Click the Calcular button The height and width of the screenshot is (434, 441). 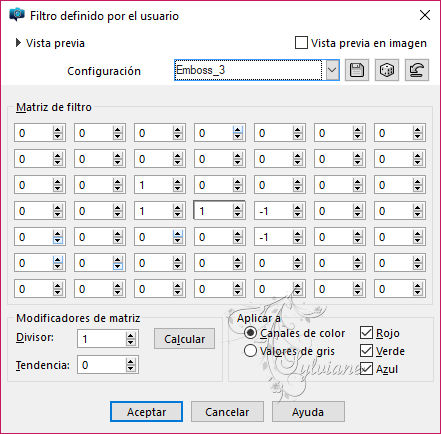click(x=184, y=339)
